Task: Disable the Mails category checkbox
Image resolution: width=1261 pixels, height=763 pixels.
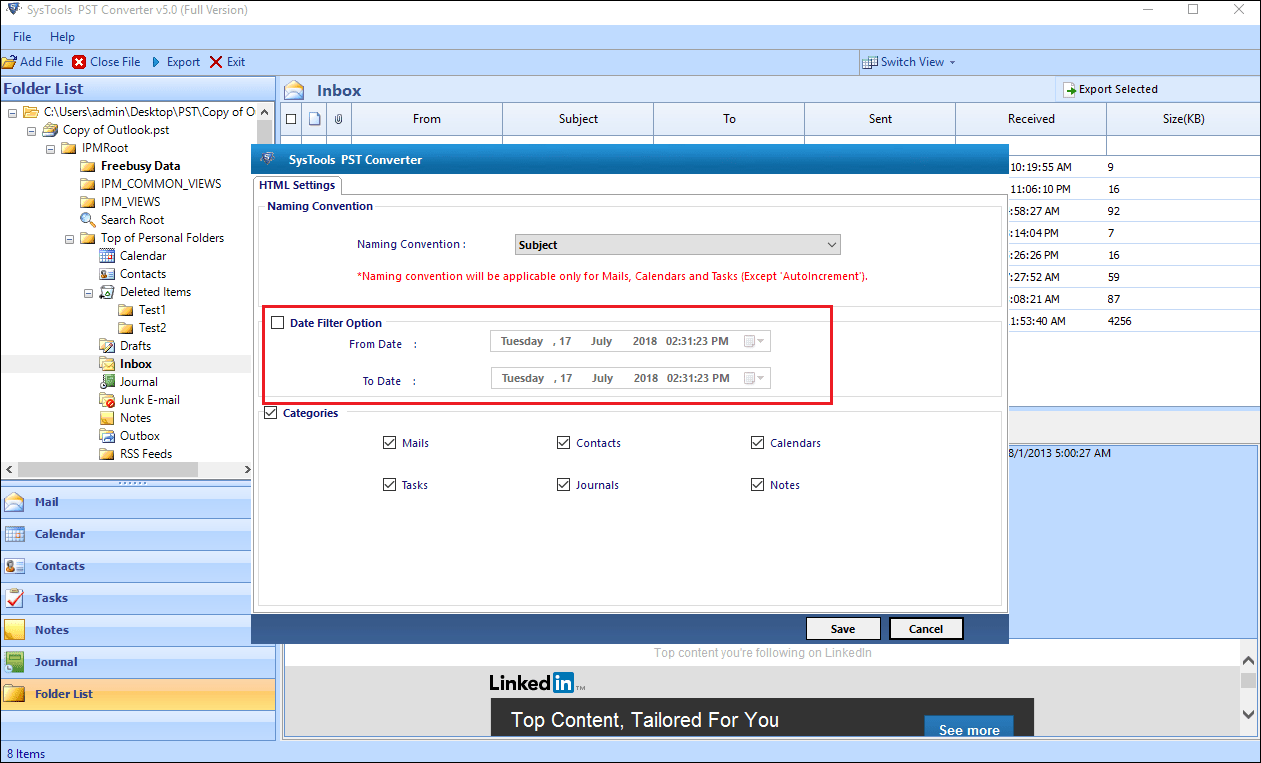Action: click(x=389, y=442)
